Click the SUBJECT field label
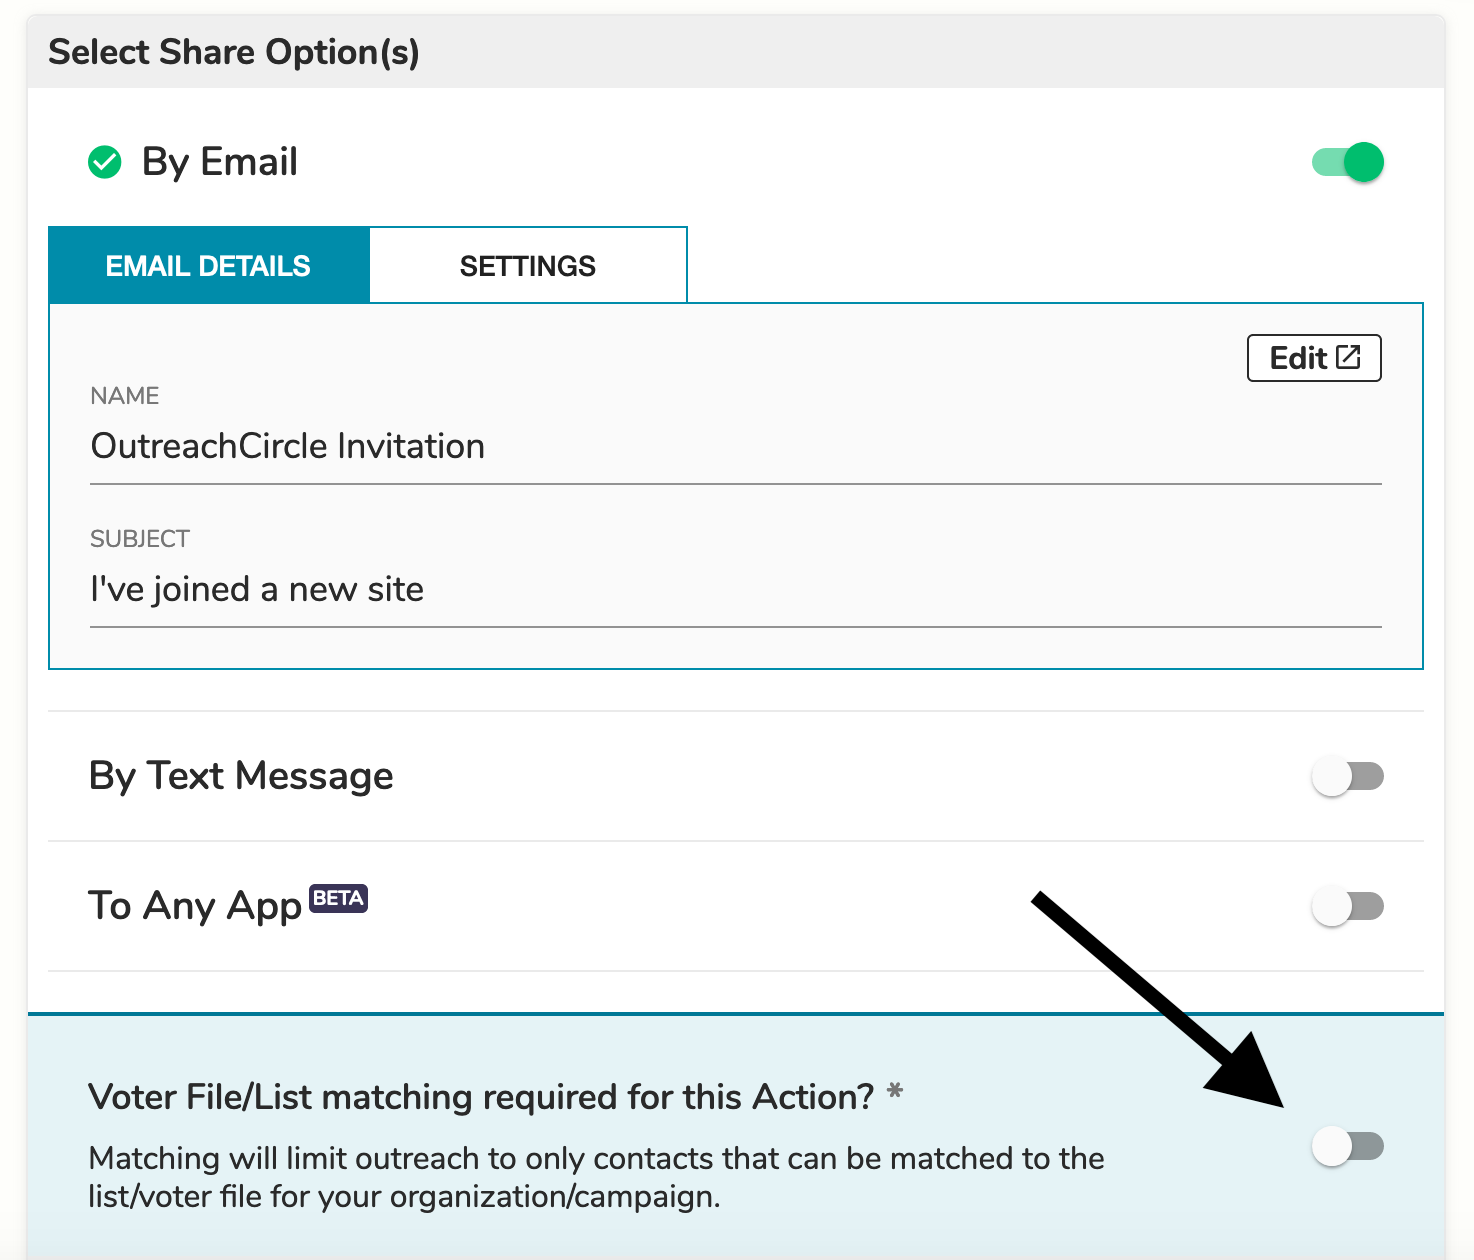 pyautogui.click(x=140, y=539)
